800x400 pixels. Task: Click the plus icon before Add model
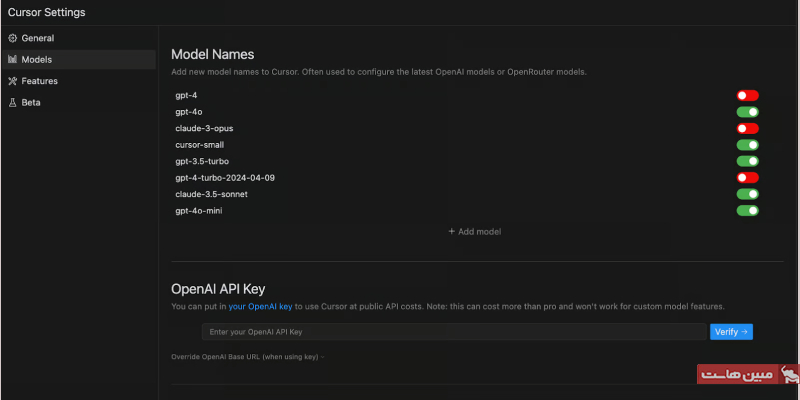click(451, 232)
